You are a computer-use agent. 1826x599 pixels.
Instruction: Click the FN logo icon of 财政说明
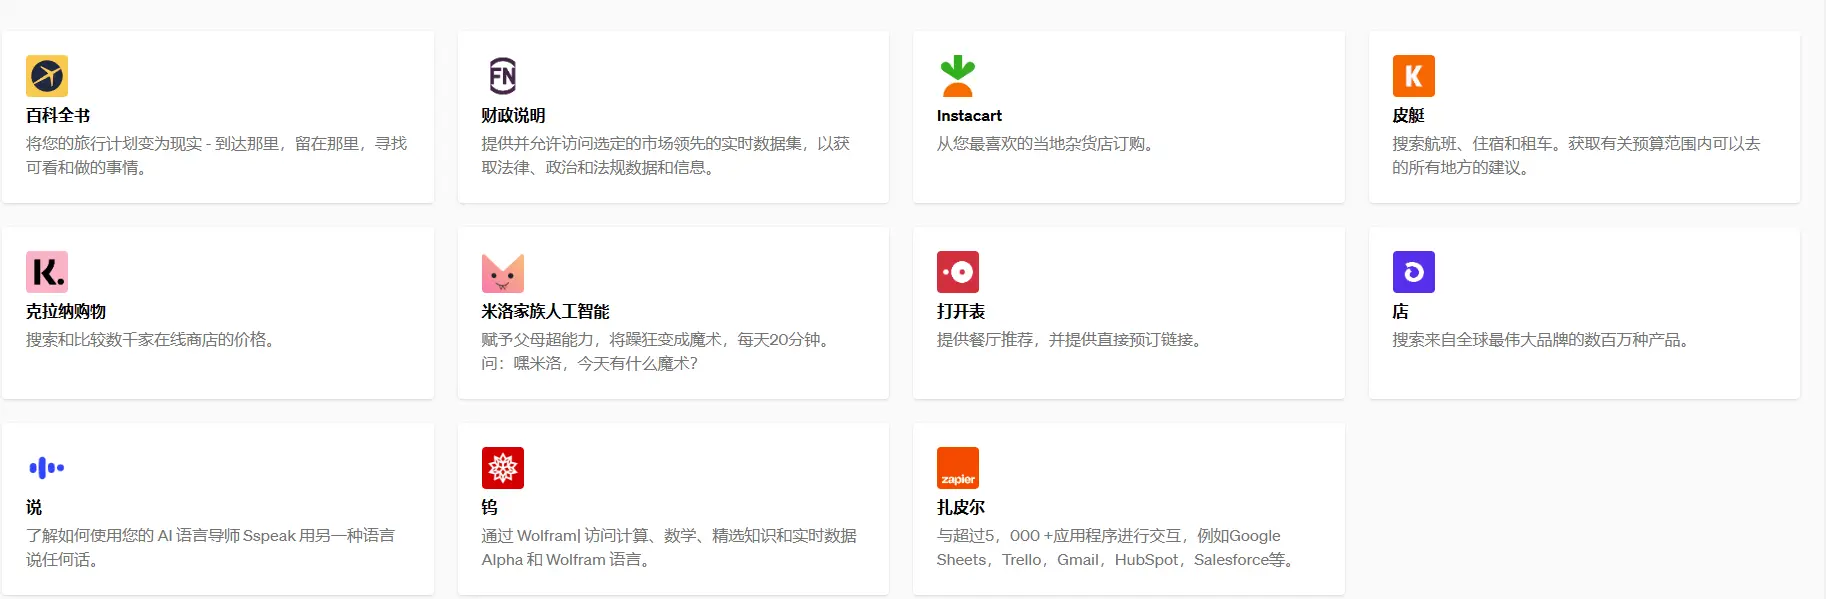coord(502,76)
